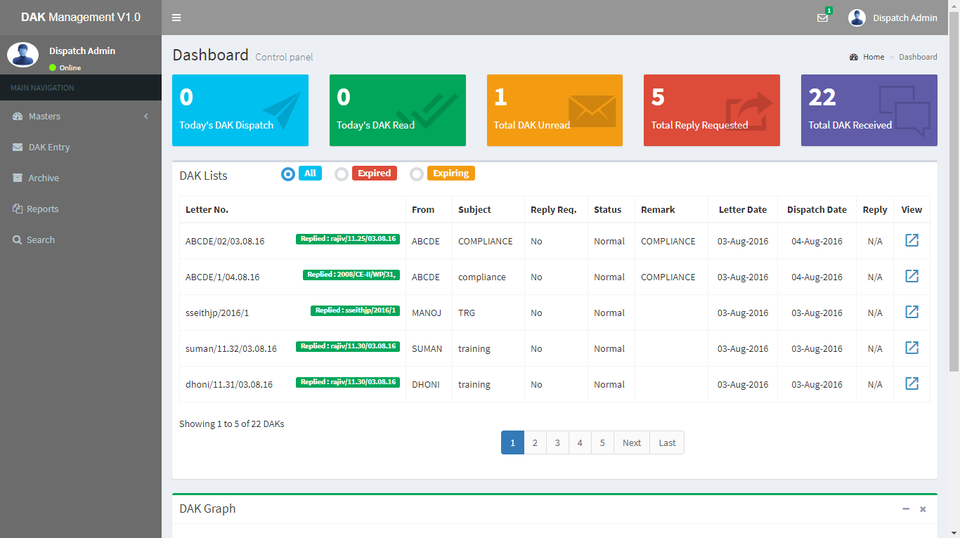Open the mail notifications envelope icon
The width and height of the screenshot is (960, 538).
pos(822,18)
